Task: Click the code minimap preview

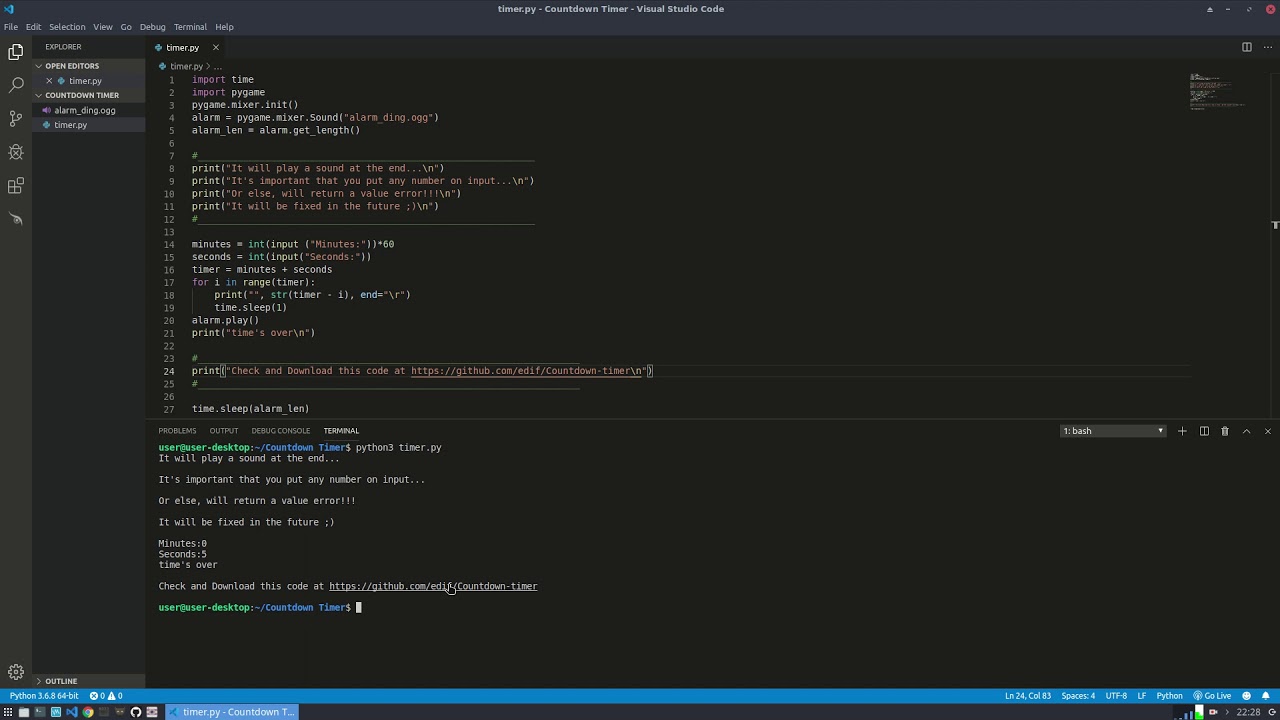Action: click(1217, 91)
